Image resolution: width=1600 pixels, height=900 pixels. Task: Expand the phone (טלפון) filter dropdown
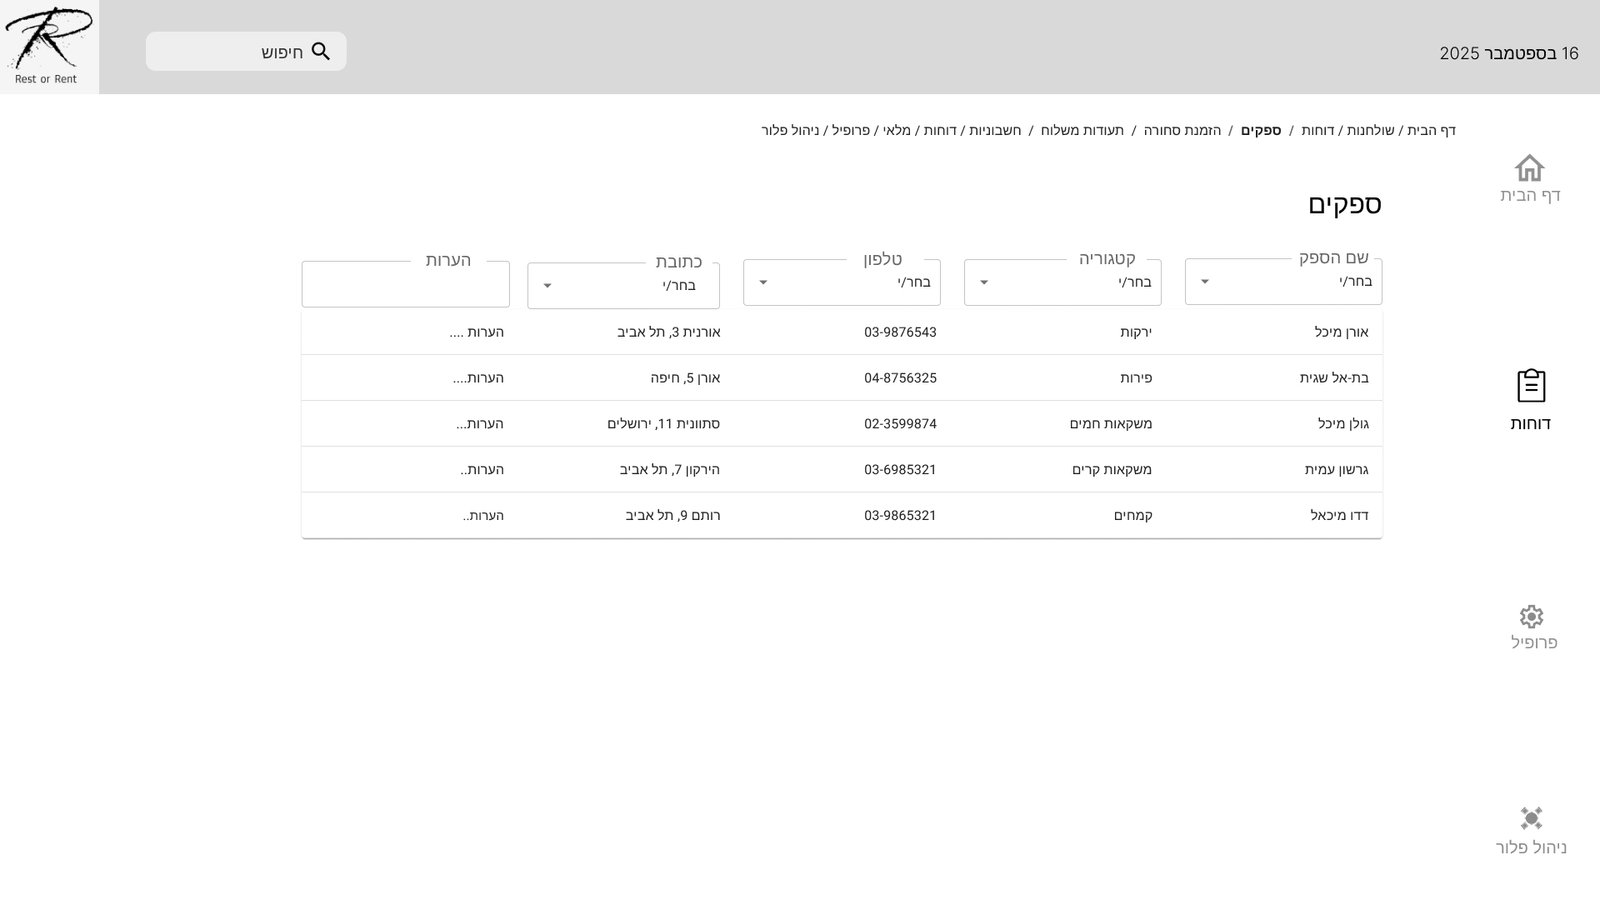point(841,283)
